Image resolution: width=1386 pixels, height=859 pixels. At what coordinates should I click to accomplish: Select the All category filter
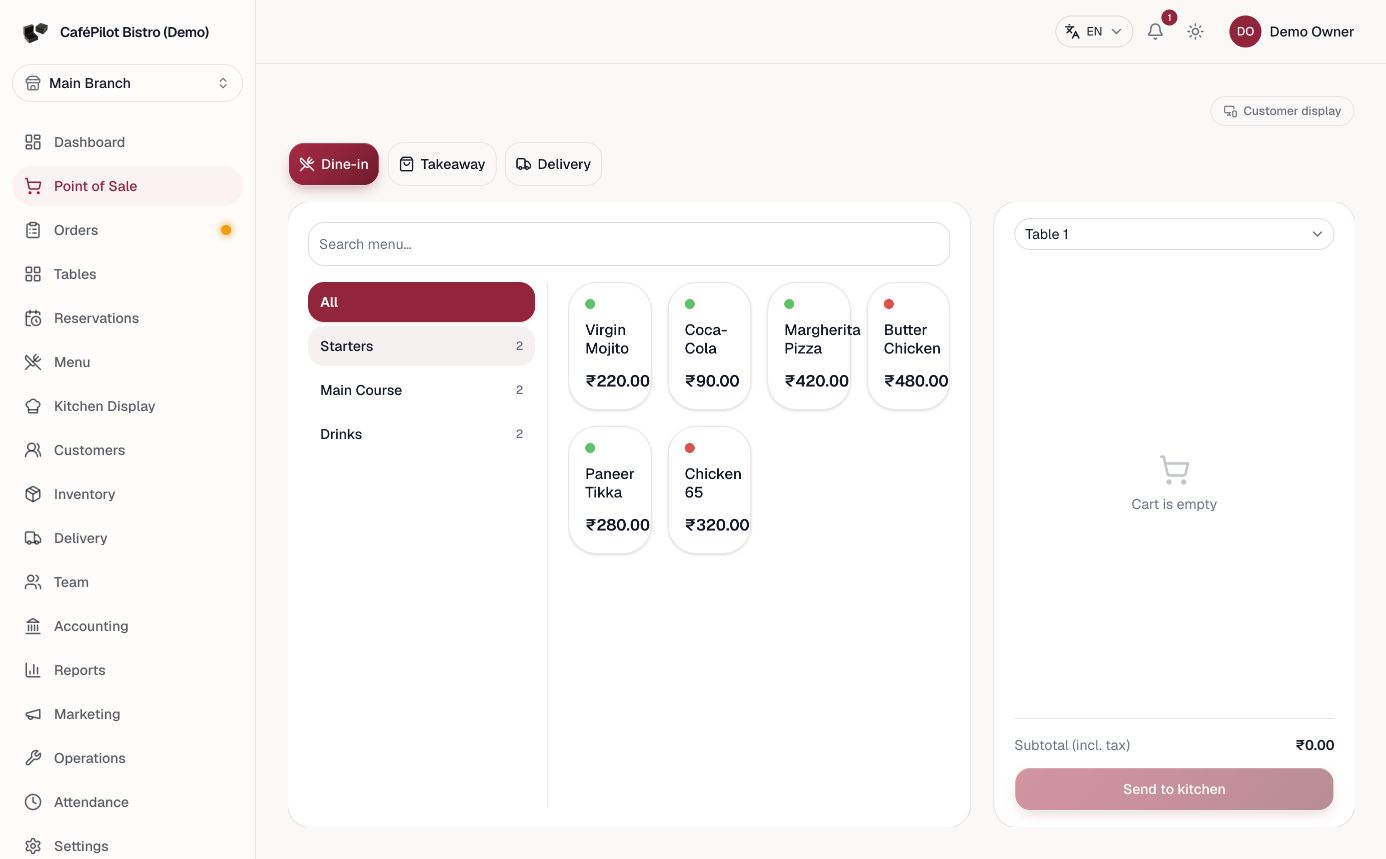pyautogui.click(x=421, y=302)
